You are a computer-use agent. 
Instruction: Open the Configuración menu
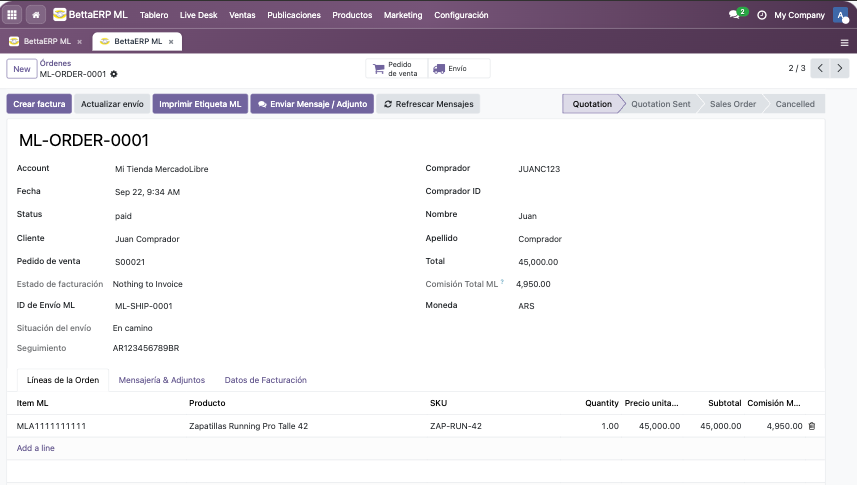pyautogui.click(x=461, y=15)
